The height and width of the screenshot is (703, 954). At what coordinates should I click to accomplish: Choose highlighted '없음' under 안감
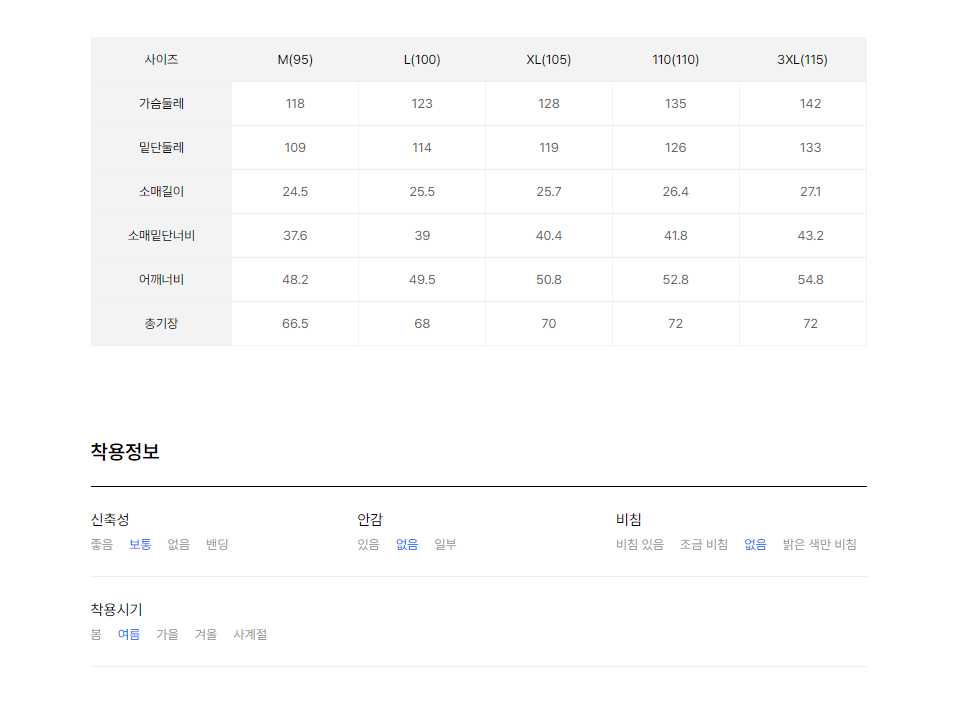(407, 544)
